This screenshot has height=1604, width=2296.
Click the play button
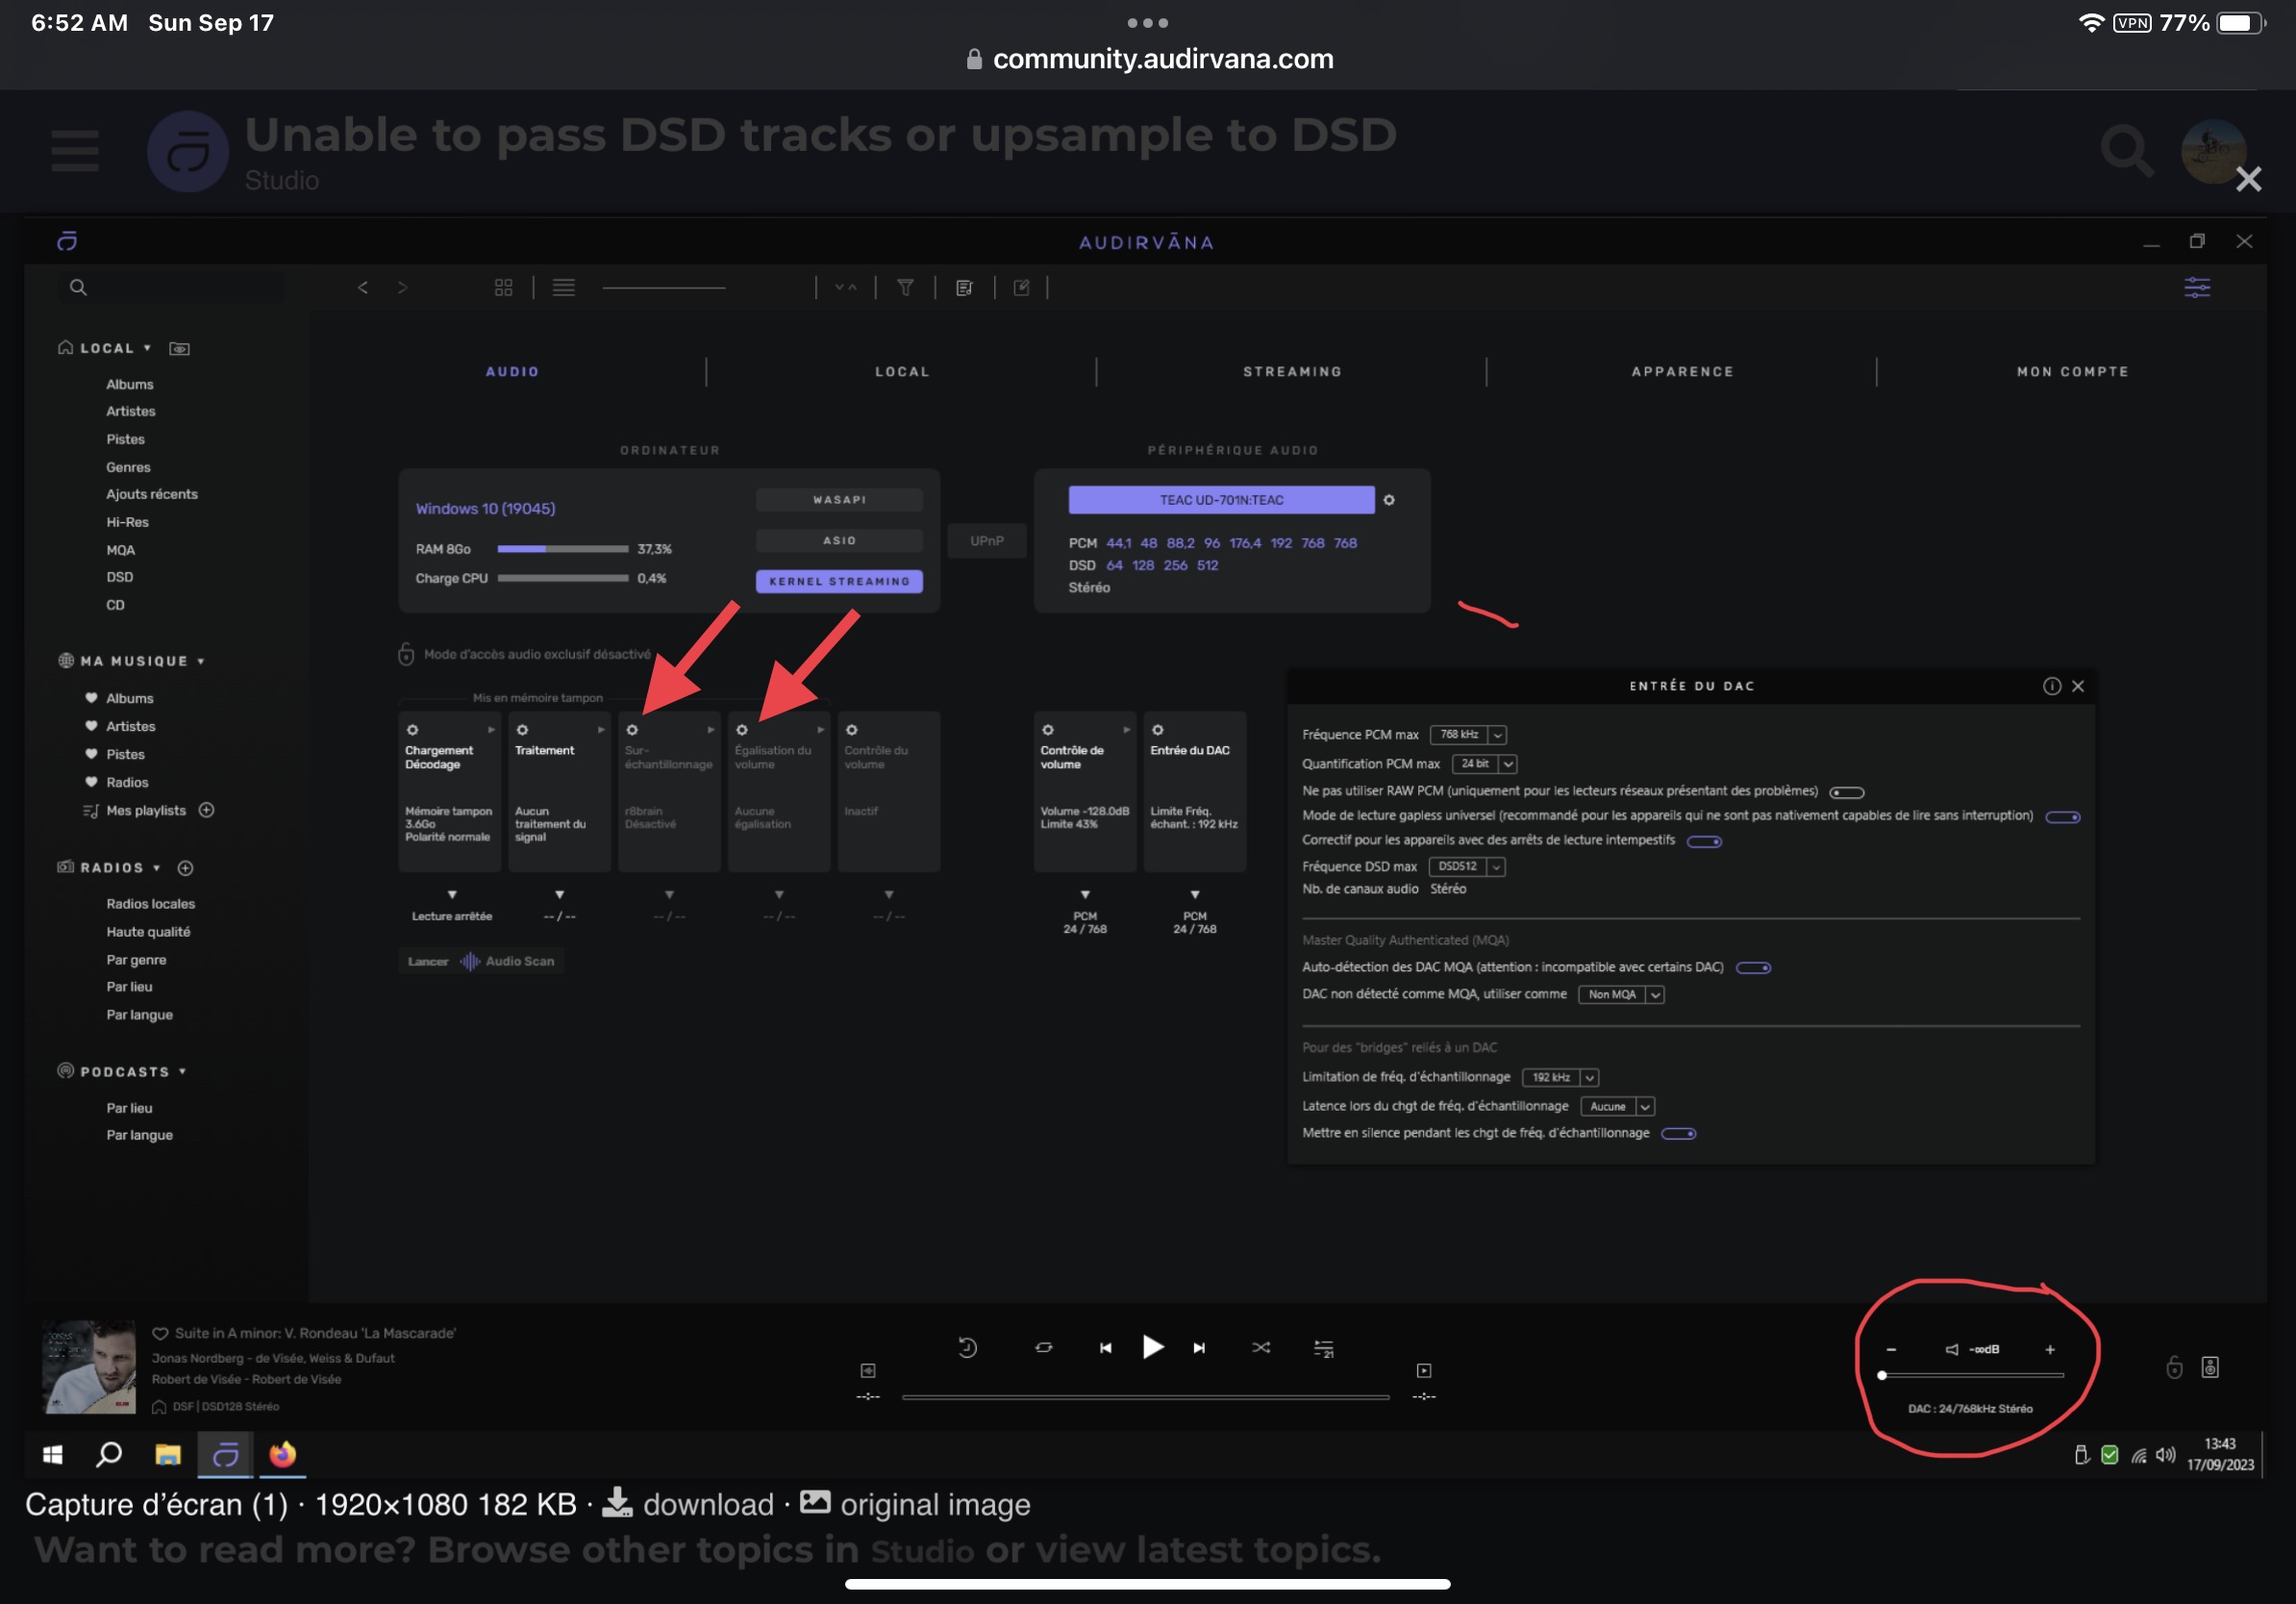point(1152,1348)
